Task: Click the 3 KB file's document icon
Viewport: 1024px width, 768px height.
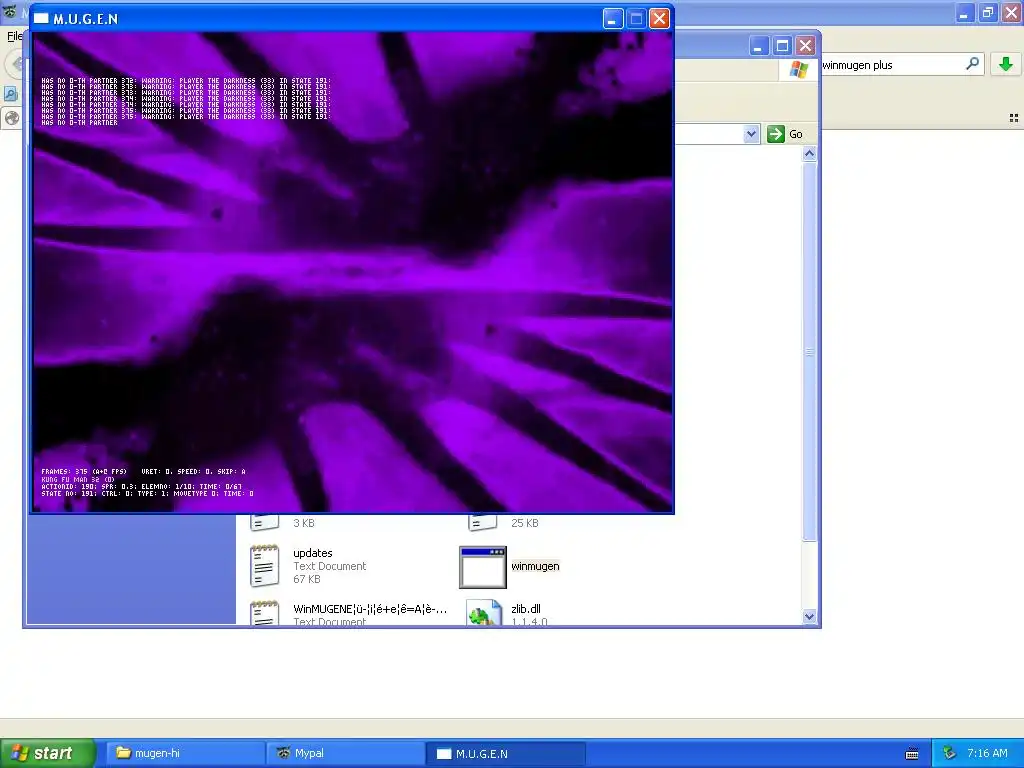Action: click(x=264, y=522)
